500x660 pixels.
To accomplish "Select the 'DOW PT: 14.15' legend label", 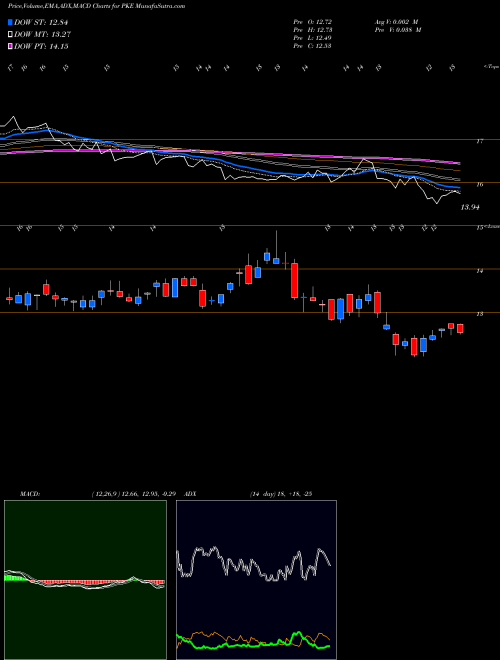I will click(x=41, y=47).
